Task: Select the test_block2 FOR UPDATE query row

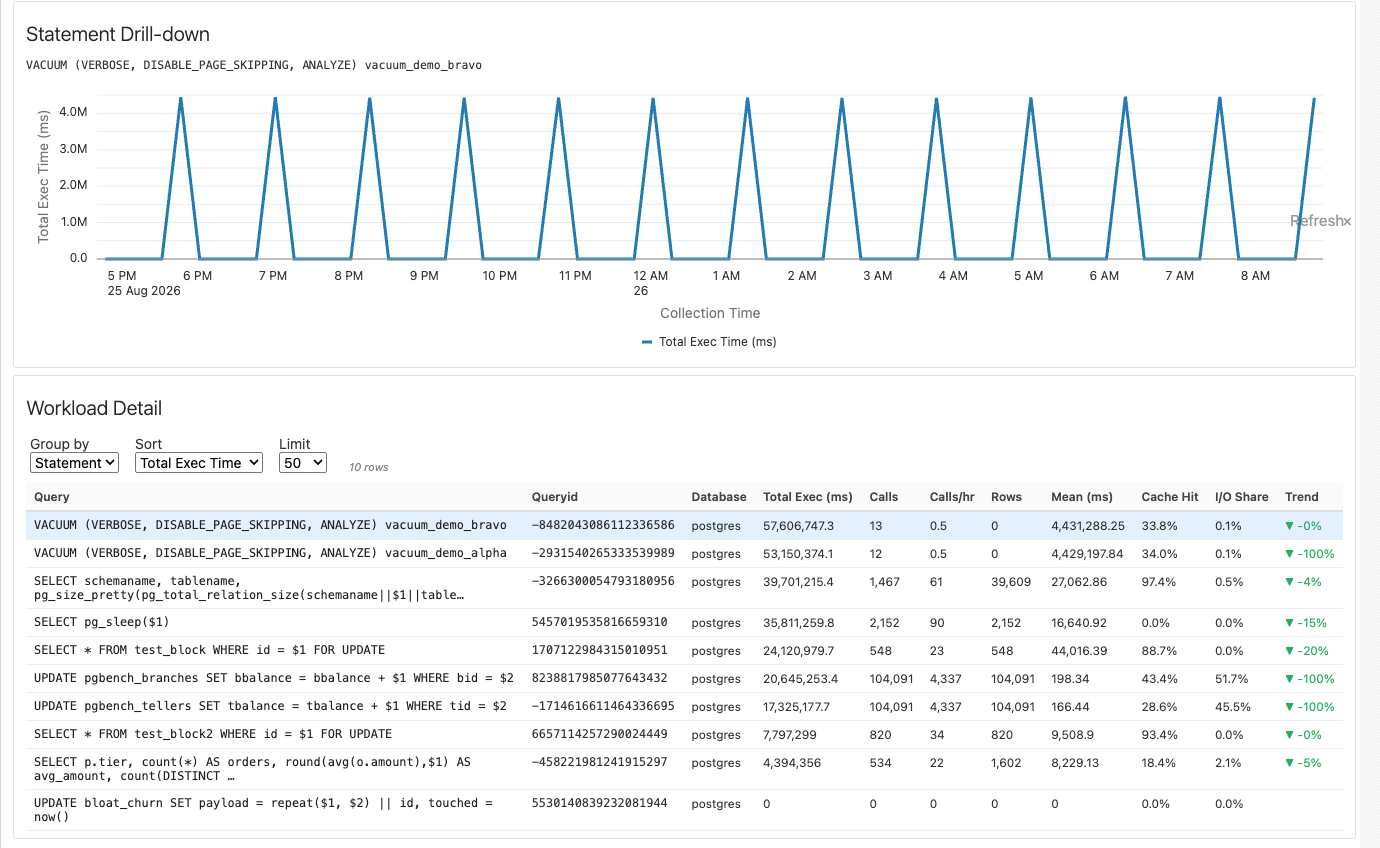Action: pyautogui.click(x=684, y=734)
